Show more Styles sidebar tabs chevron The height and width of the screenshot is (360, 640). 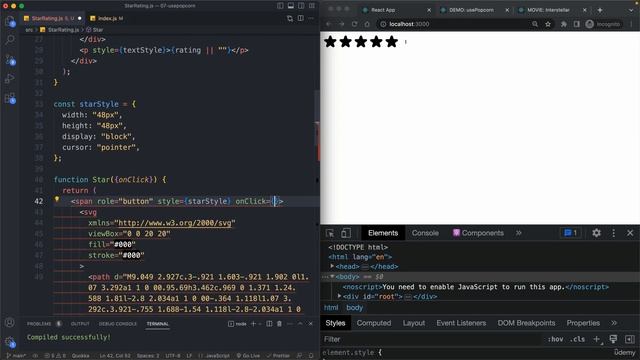[x=614, y=323]
